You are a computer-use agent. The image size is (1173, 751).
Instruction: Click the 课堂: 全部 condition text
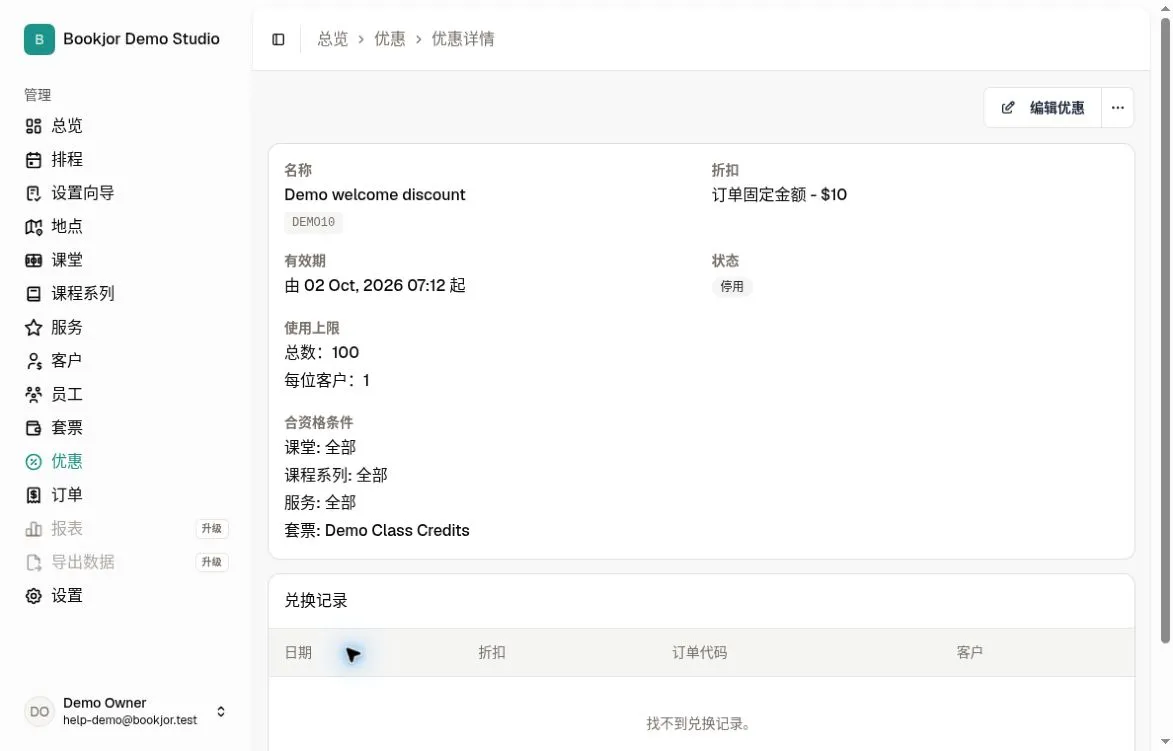point(320,447)
